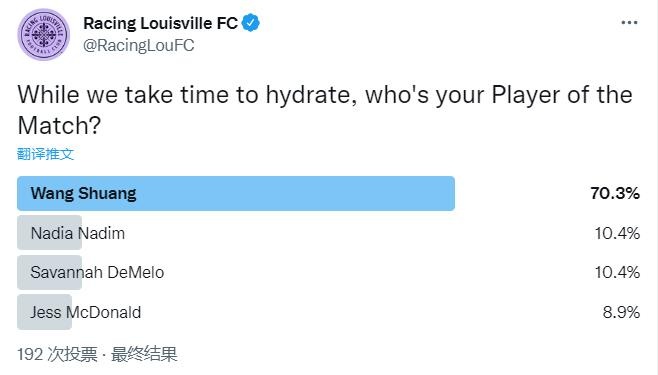Open the @RacingLouFC handle link
The image size is (658, 375).
pos(138,45)
